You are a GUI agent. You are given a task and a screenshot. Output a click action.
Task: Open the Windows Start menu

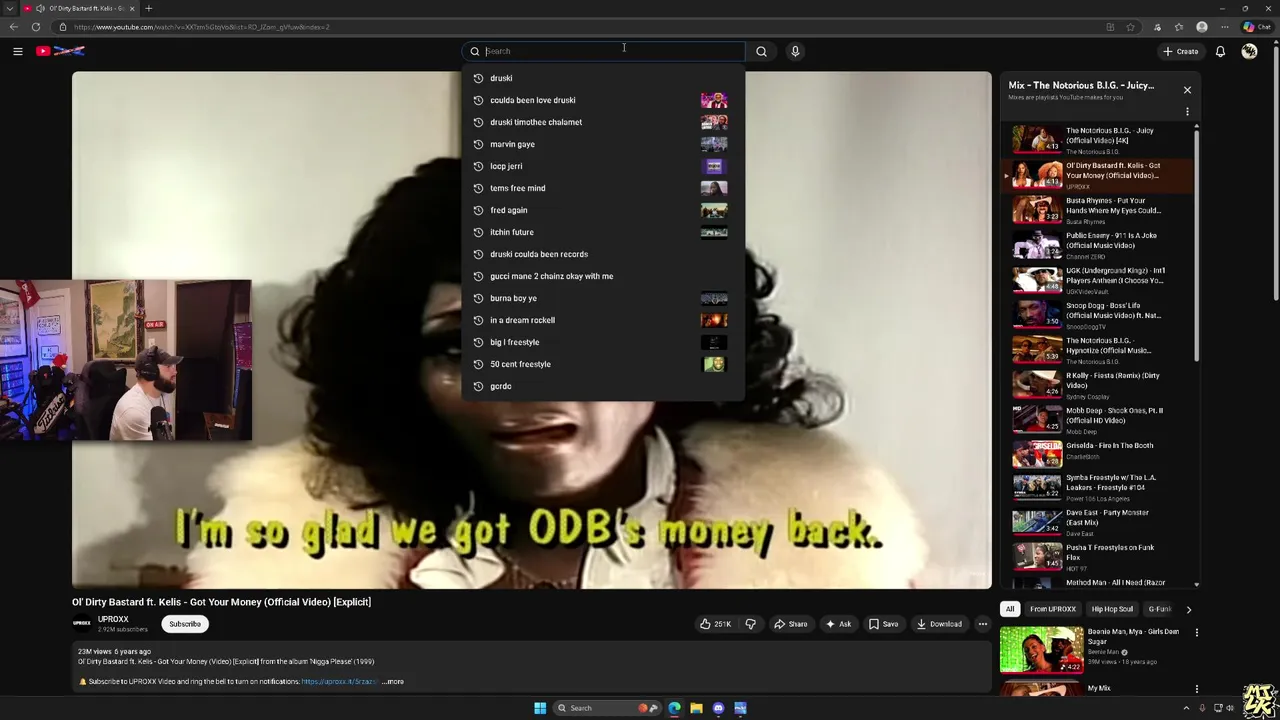point(540,708)
